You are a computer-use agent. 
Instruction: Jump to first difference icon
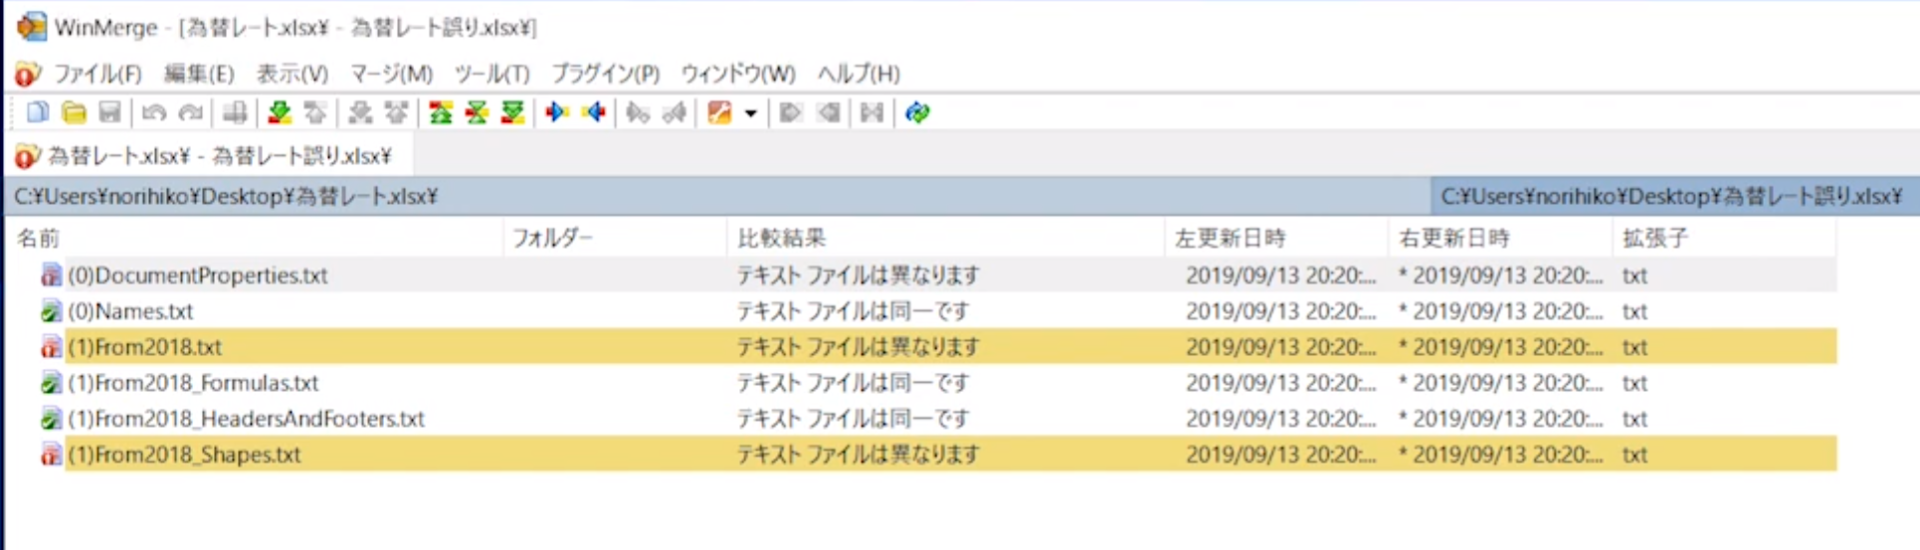click(x=440, y=112)
